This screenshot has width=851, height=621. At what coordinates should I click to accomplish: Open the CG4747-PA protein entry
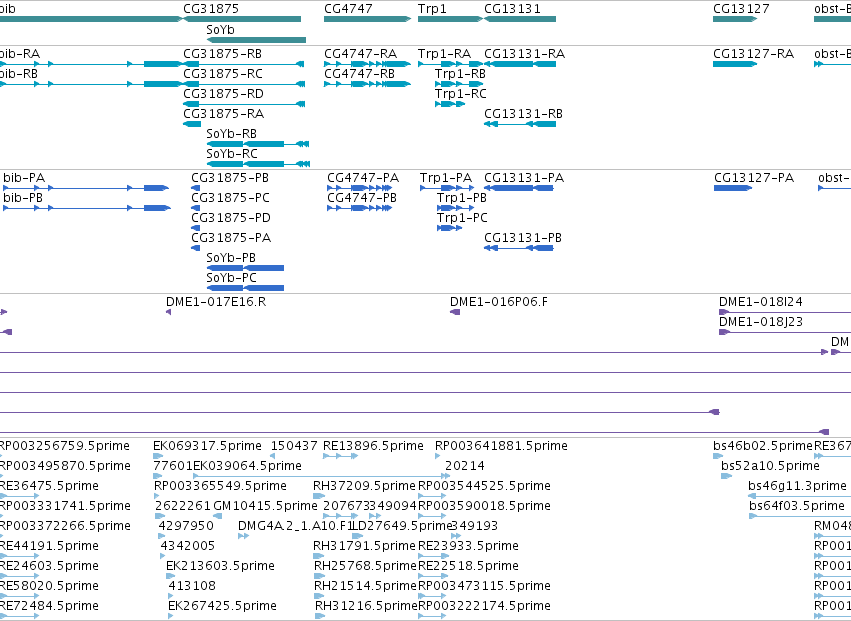[363, 178]
